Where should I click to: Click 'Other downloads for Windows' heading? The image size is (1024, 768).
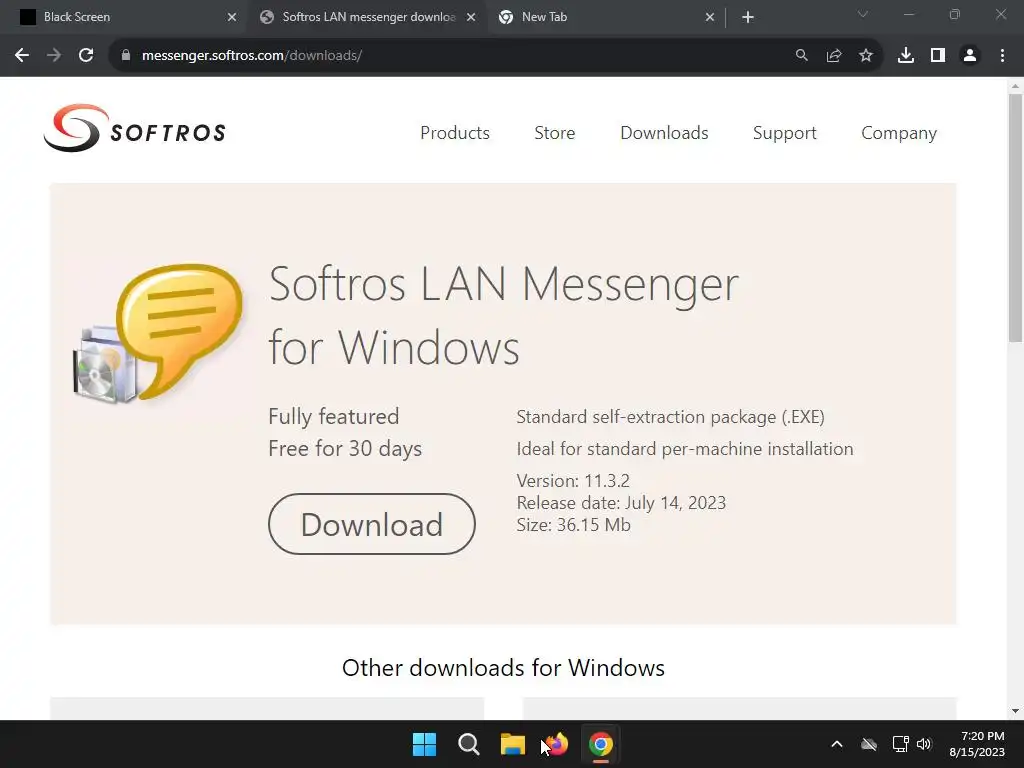(503, 667)
